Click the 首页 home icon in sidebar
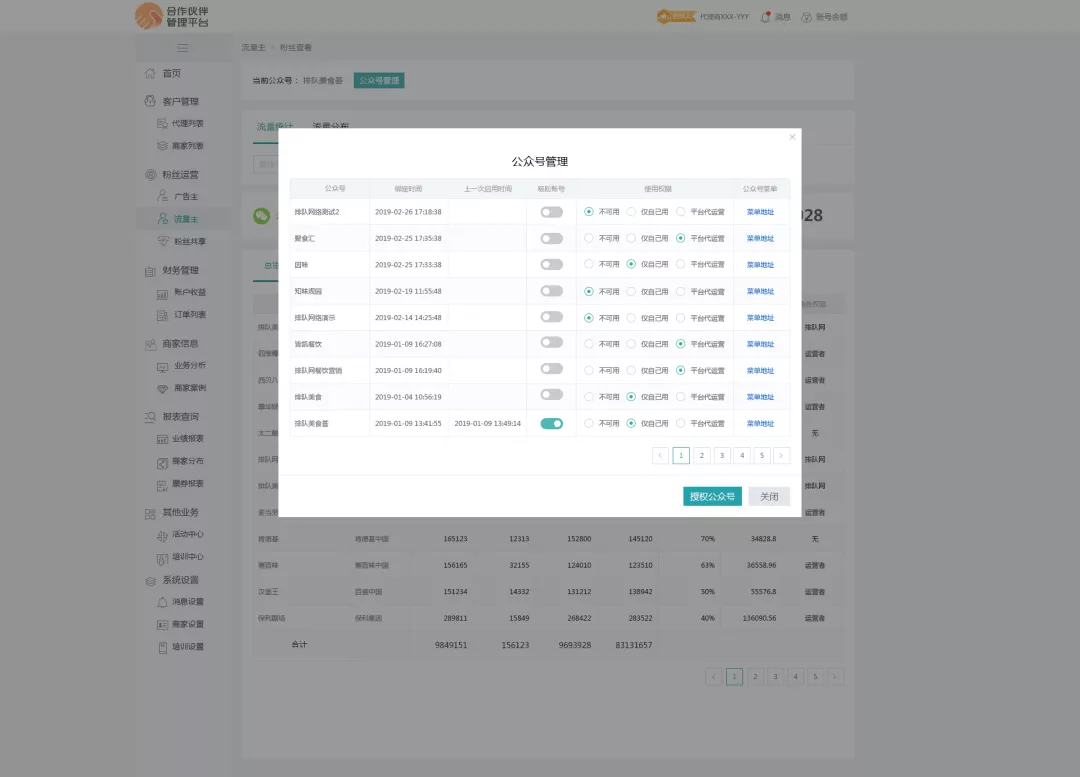The height and width of the screenshot is (777, 1080). click(x=150, y=73)
